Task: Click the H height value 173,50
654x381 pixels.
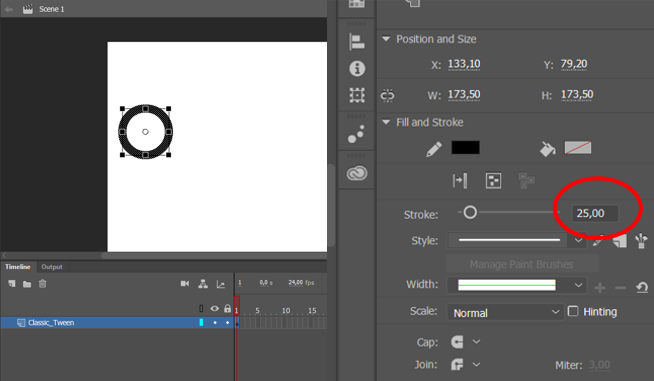Action: (x=577, y=95)
